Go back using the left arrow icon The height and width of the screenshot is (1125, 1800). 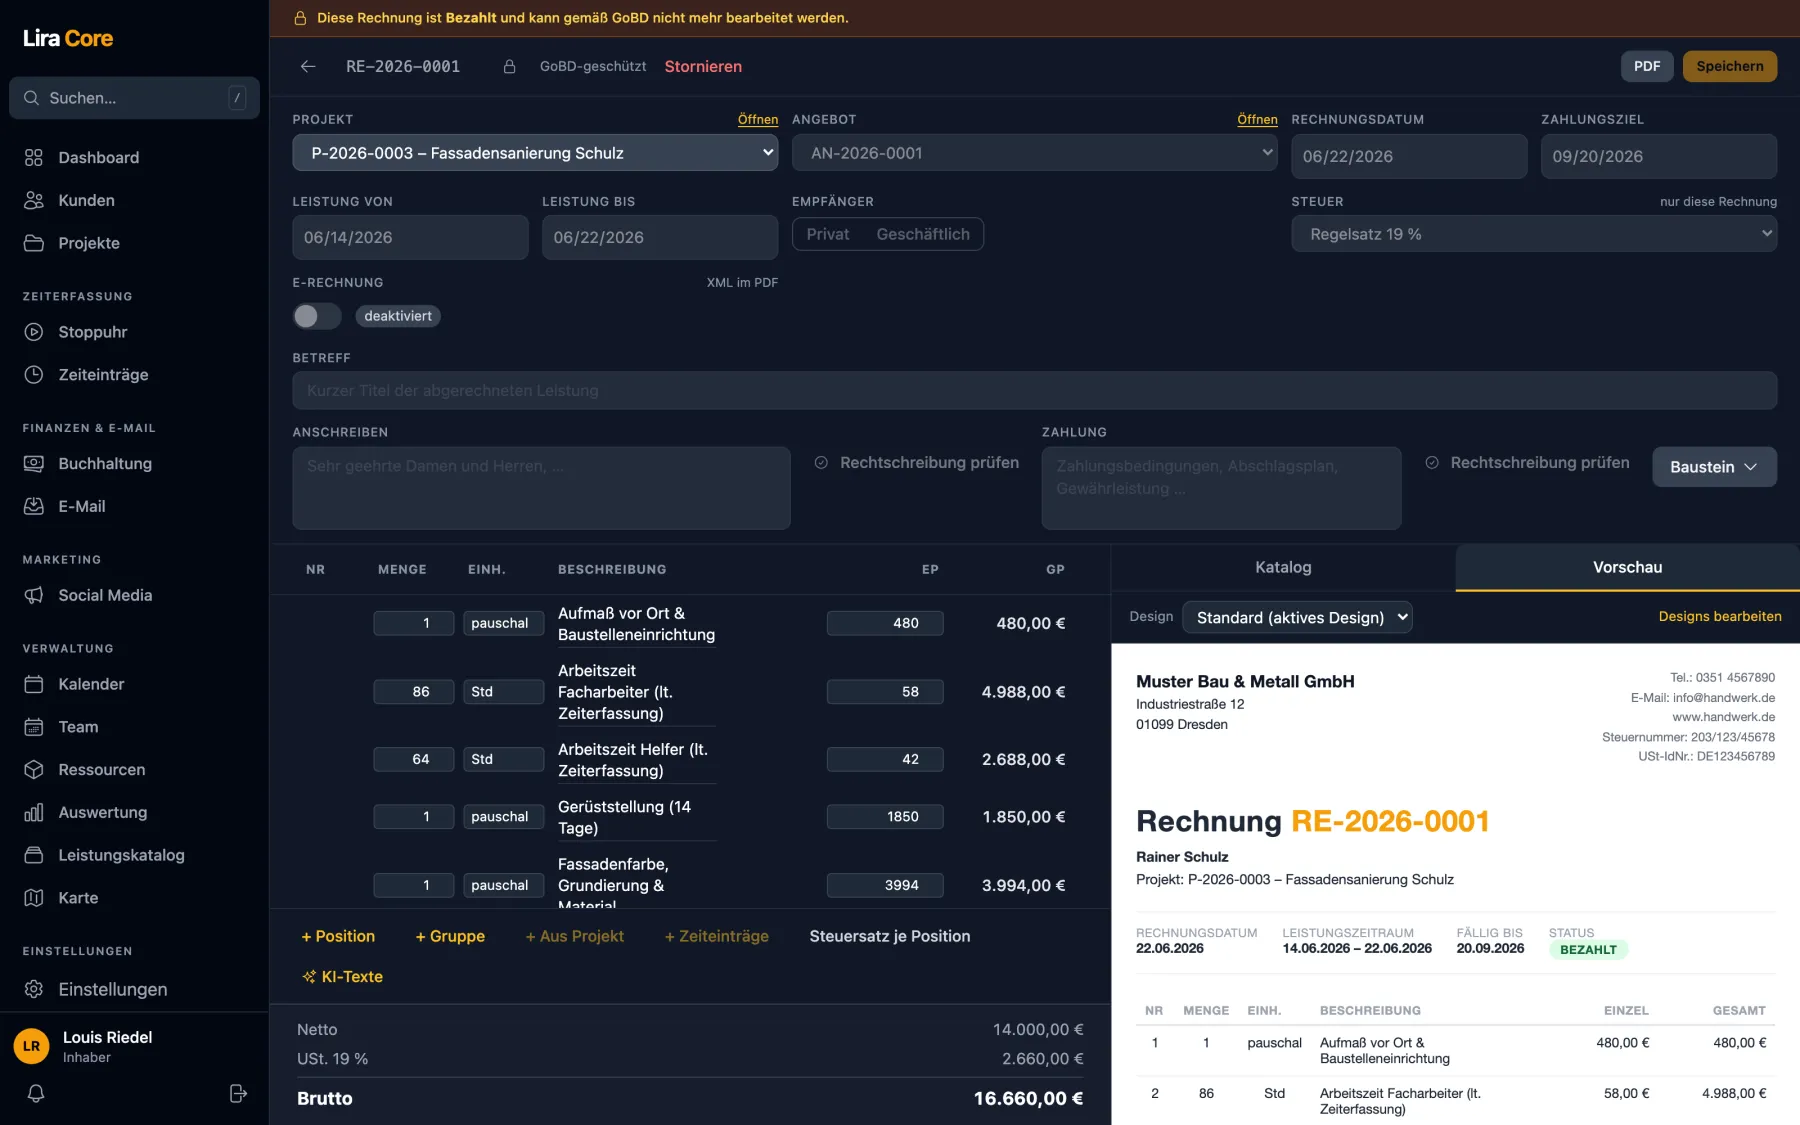pos(308,67)
